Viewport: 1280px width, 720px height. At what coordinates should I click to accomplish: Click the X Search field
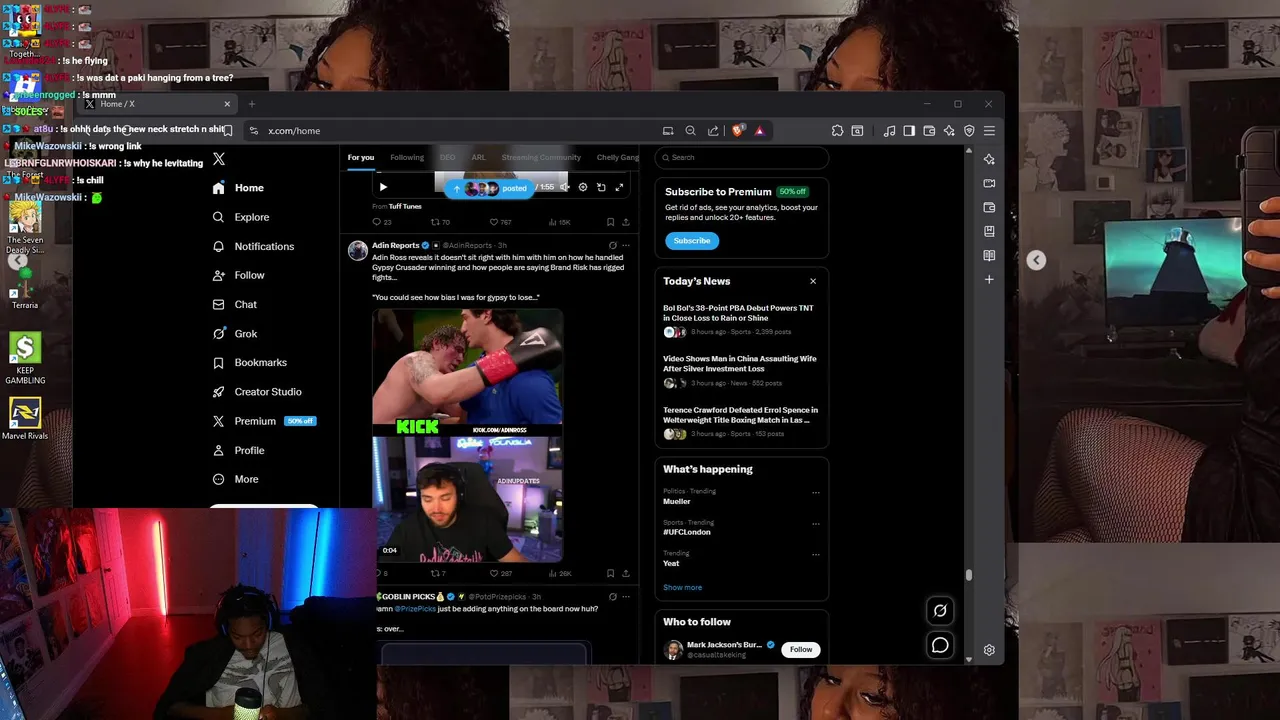pyautogui.click(x=741, y=157)
